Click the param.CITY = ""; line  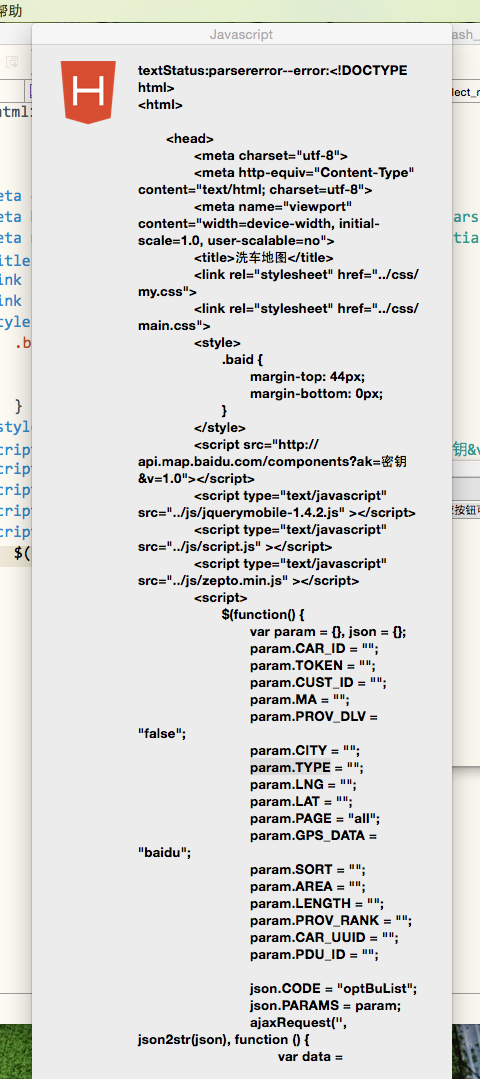pyautogui.click(x=305, y=751)
